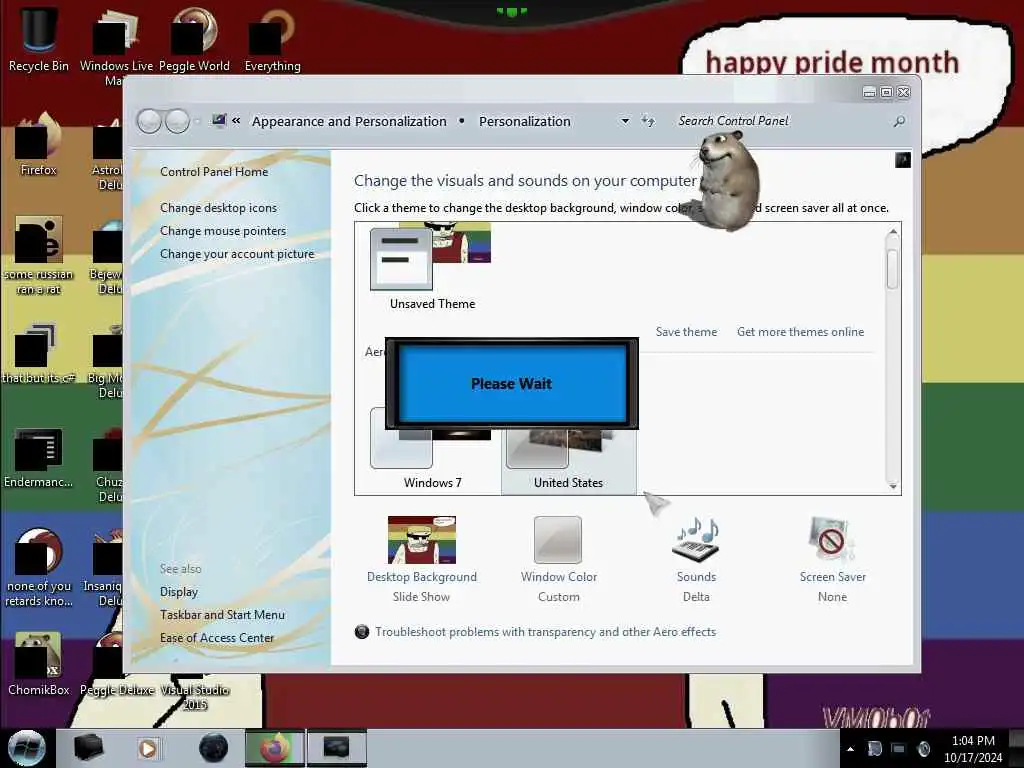Open Control Panel Home link
The width and height of the screenshot is (1024, 768).
214,172
